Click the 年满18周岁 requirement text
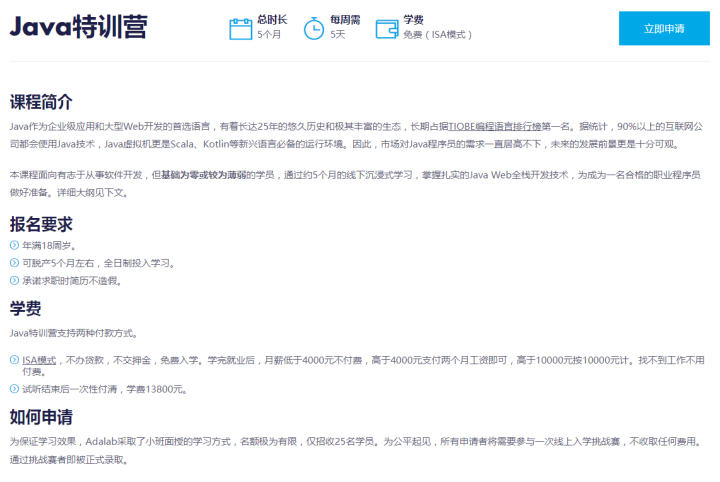 pos(49,246)
